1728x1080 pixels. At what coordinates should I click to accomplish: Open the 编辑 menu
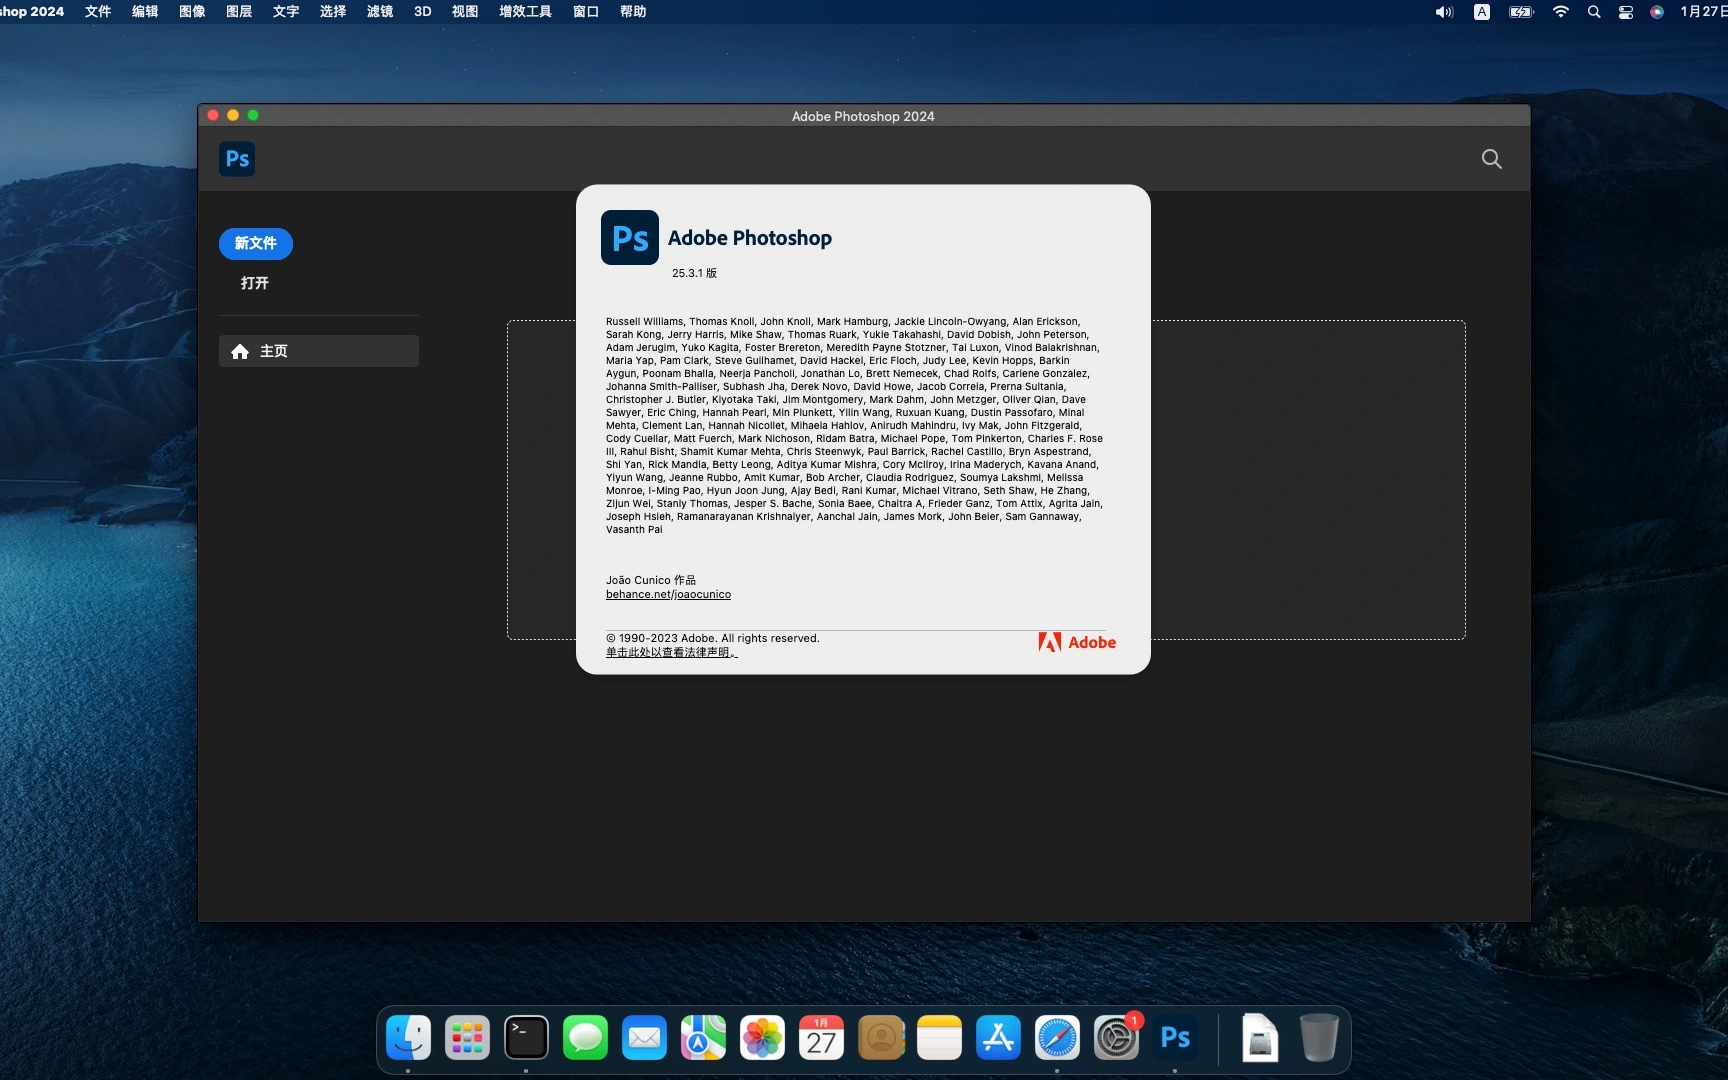click(x=145, y=12)
